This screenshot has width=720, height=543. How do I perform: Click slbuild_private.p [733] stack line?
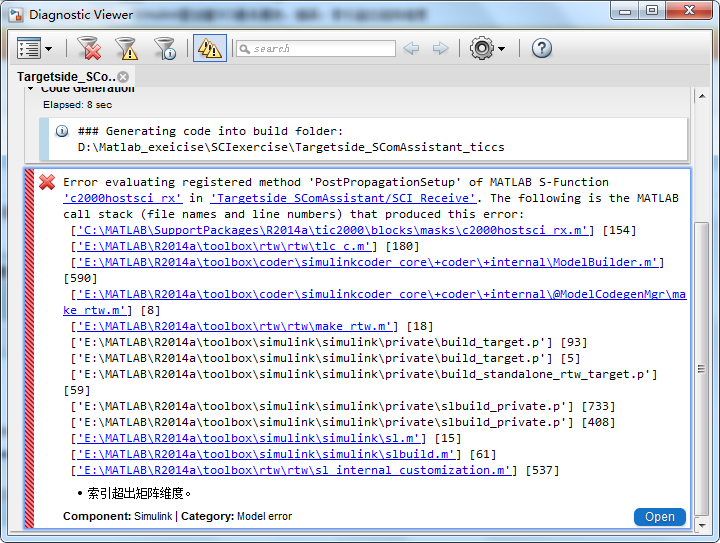[343, 407]
